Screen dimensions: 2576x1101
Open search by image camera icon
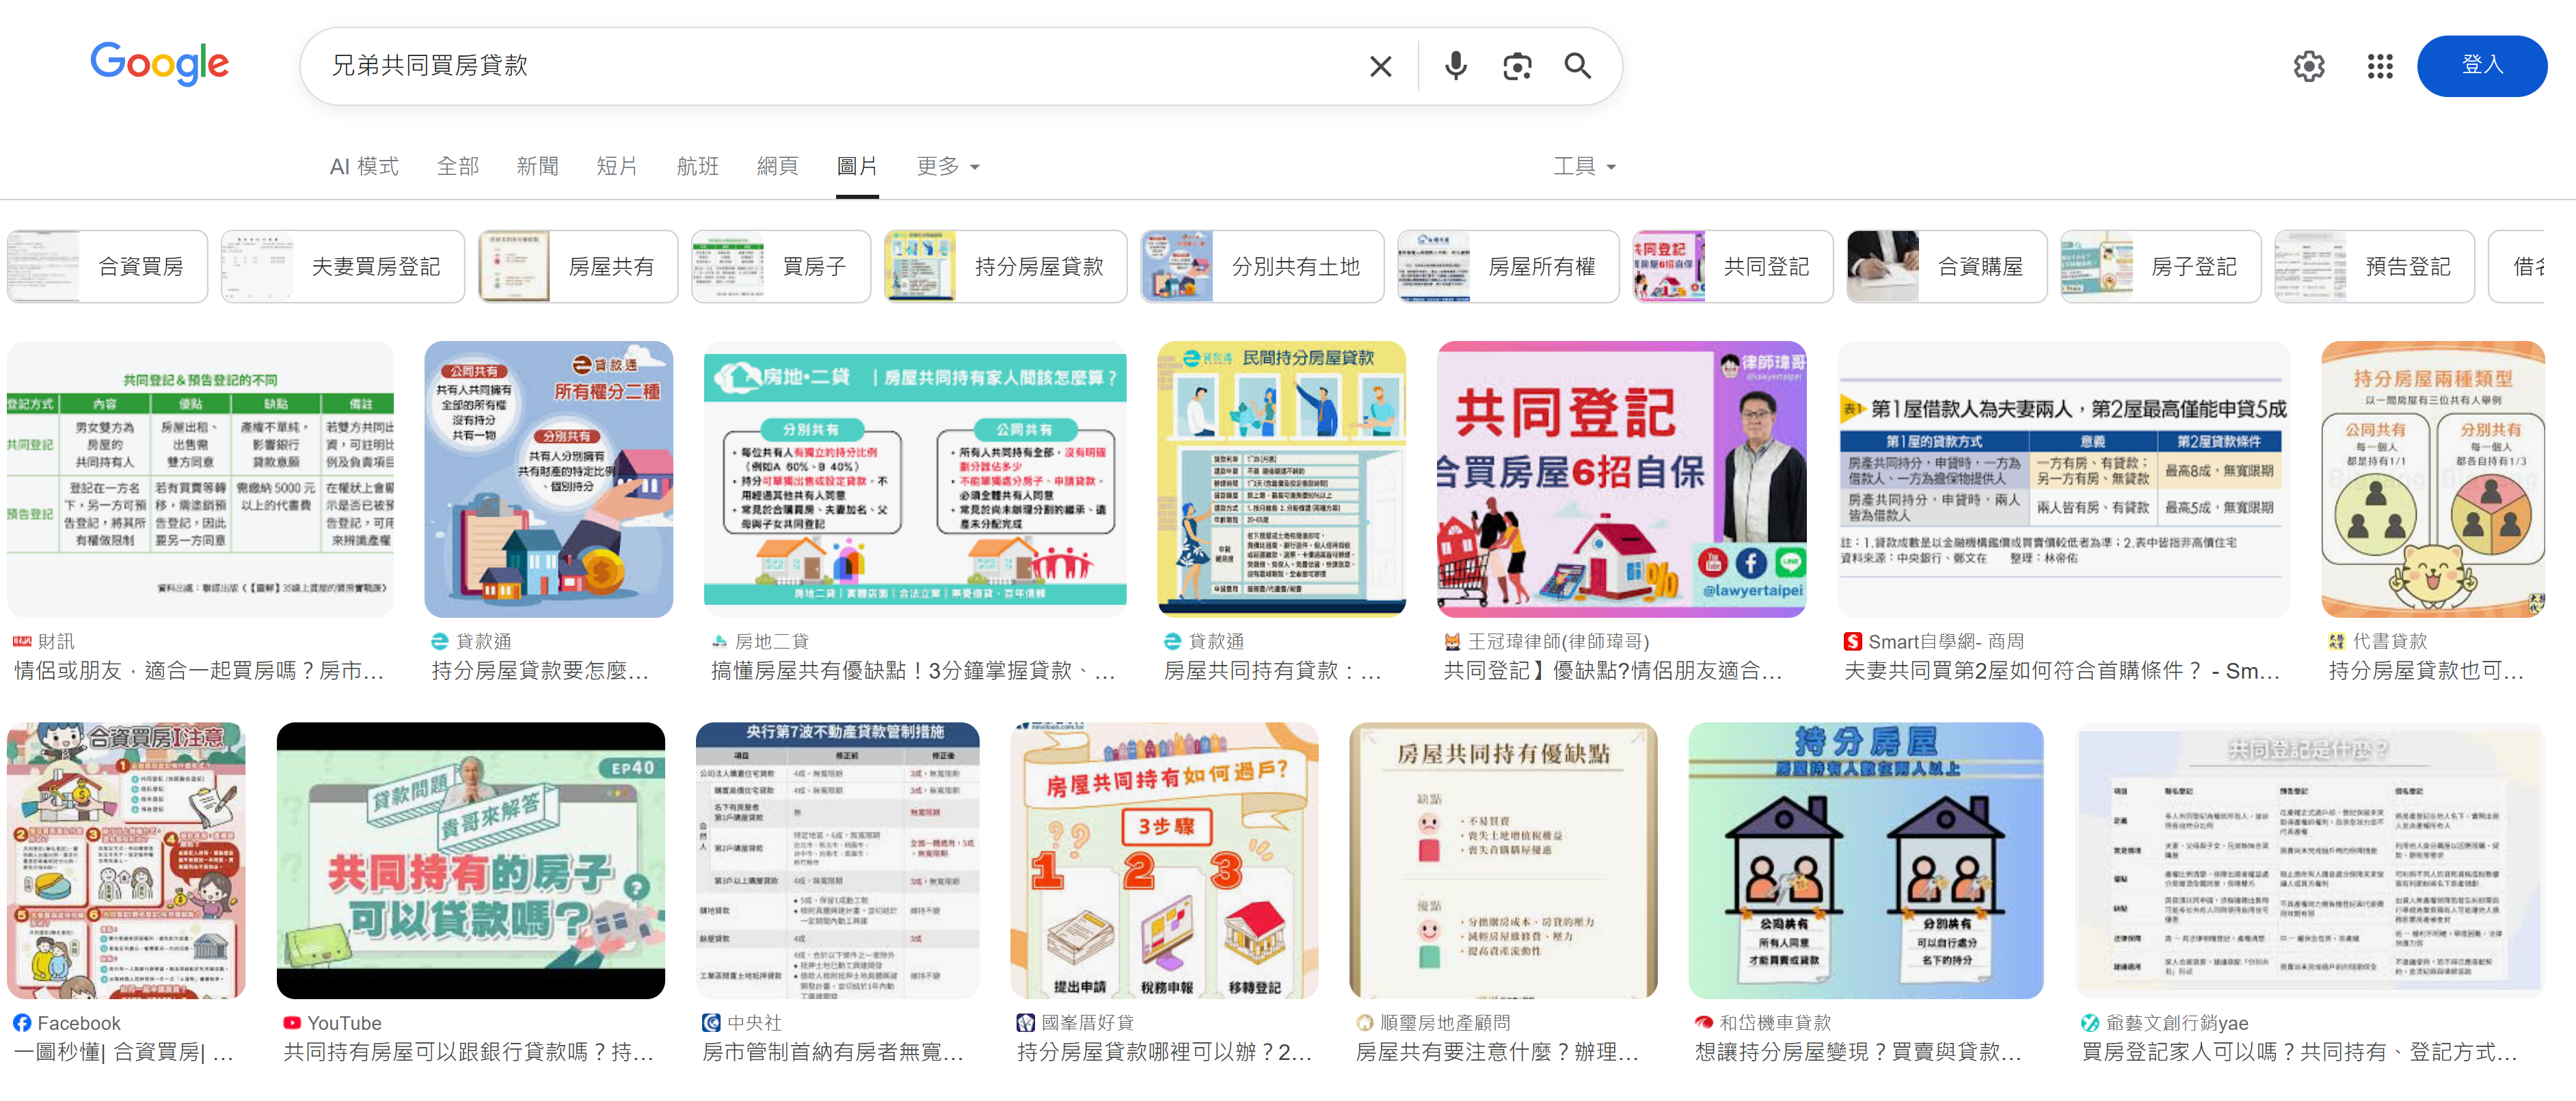[x=1516, y=66]
